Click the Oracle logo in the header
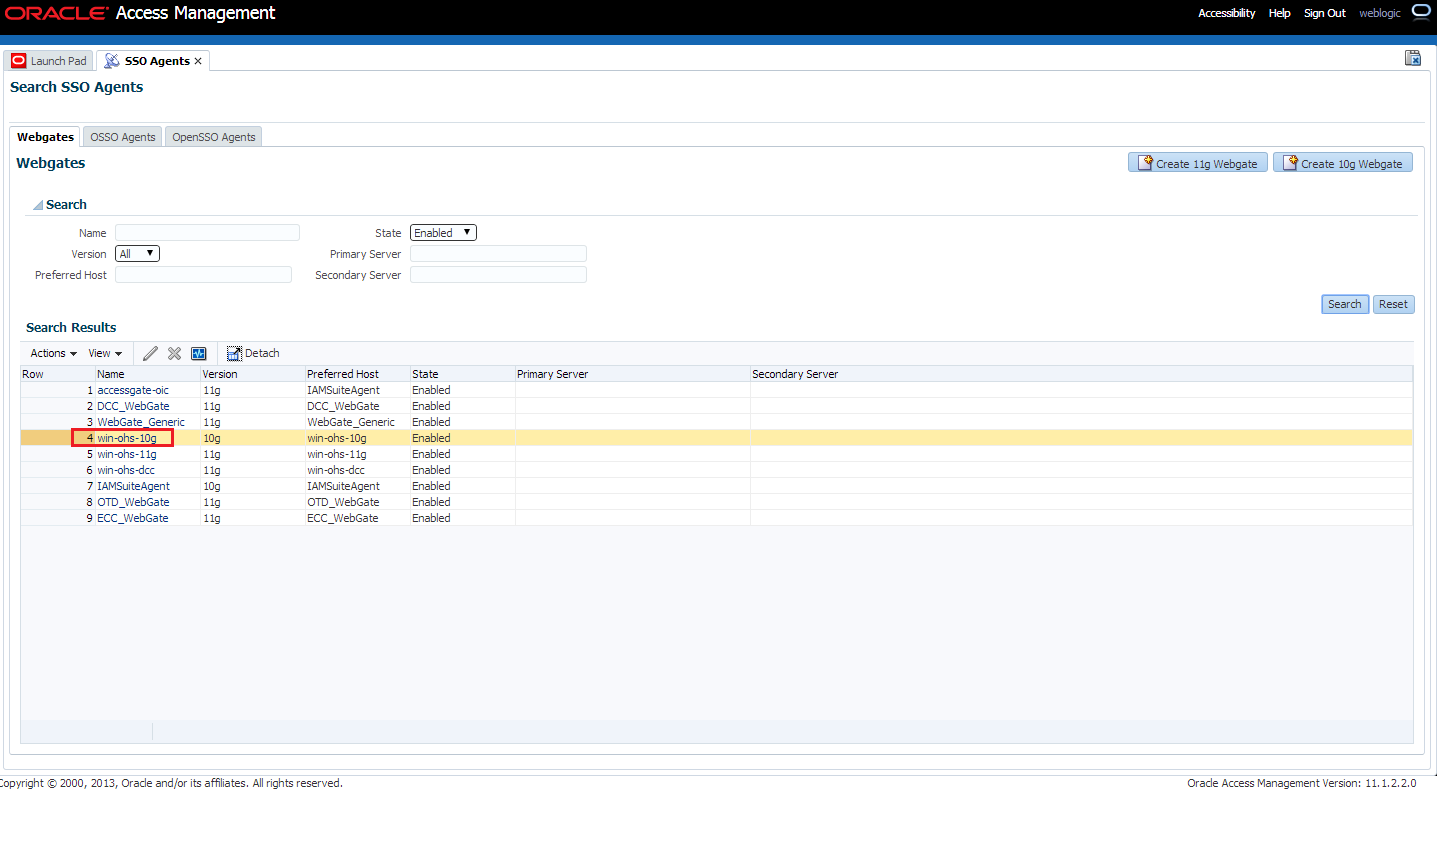This screenshot has height=860, width=1440. [56, 13]
